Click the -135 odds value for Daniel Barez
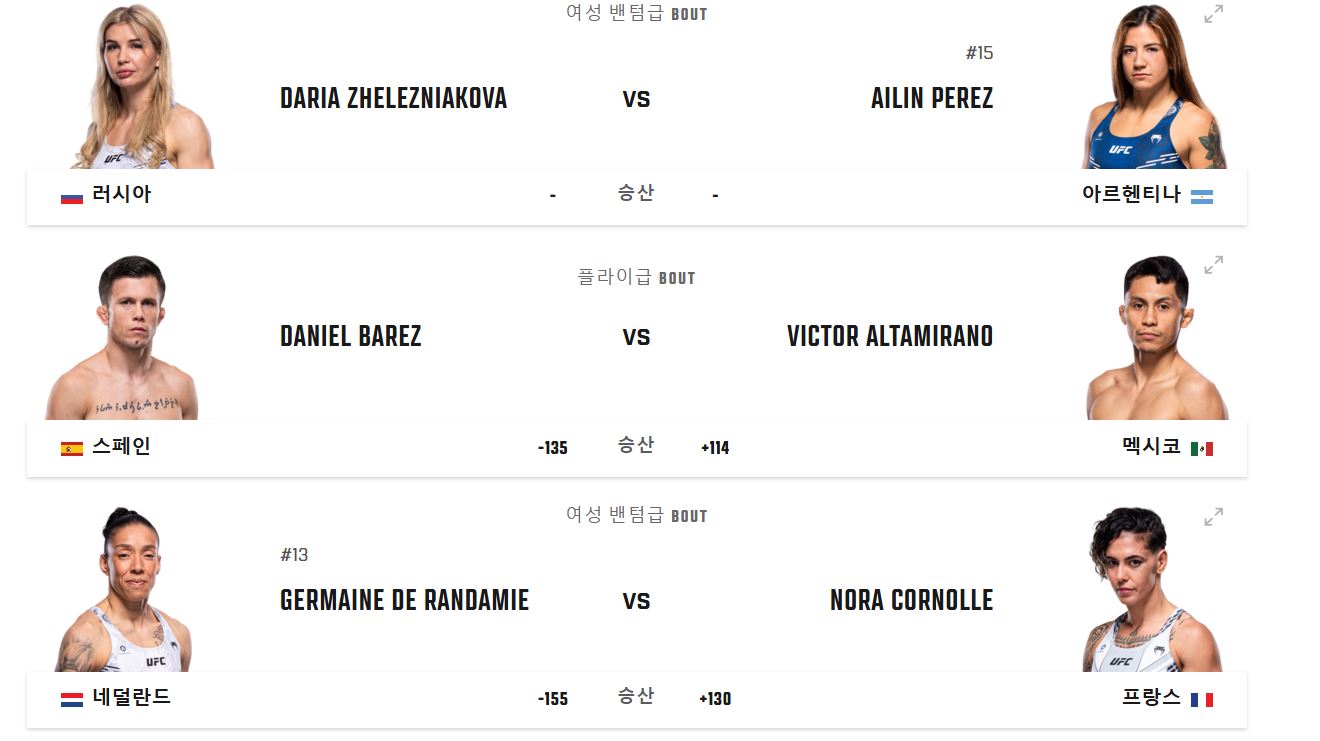This screenshot has width=1320, height=741. click(551, 449)
